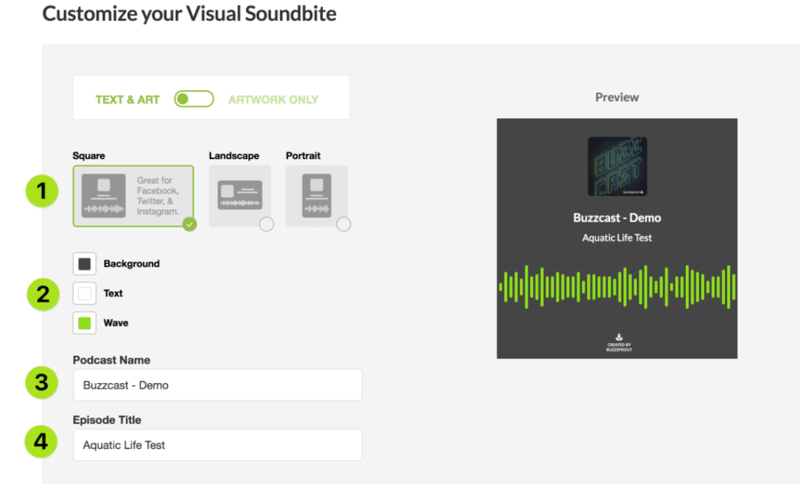Select the Landscape radio button

click(x=266, y=224)
